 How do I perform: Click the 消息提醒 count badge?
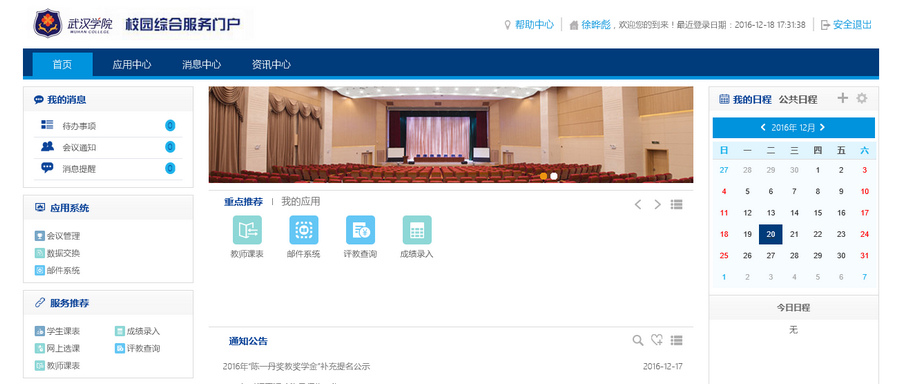pyautogui.click(x=170, y=168)
